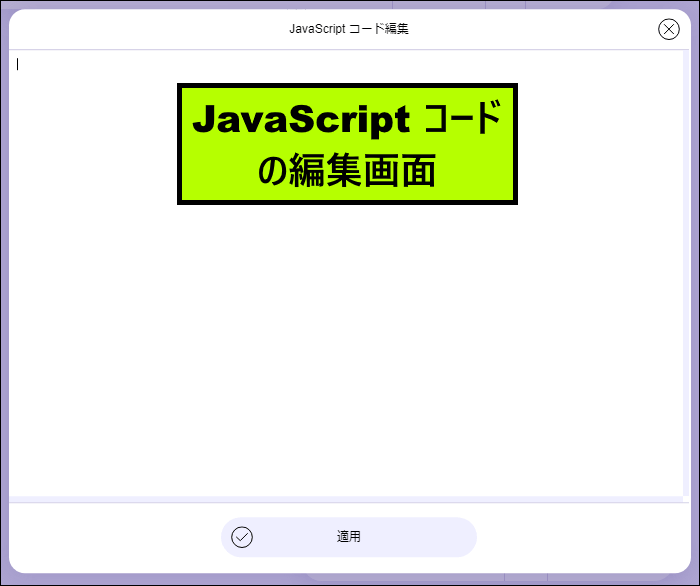The height and width of the screenshot is (586, 700).
Task: Click the vertical scrollbar at the editor's right edge
Action: pos(686,270)
